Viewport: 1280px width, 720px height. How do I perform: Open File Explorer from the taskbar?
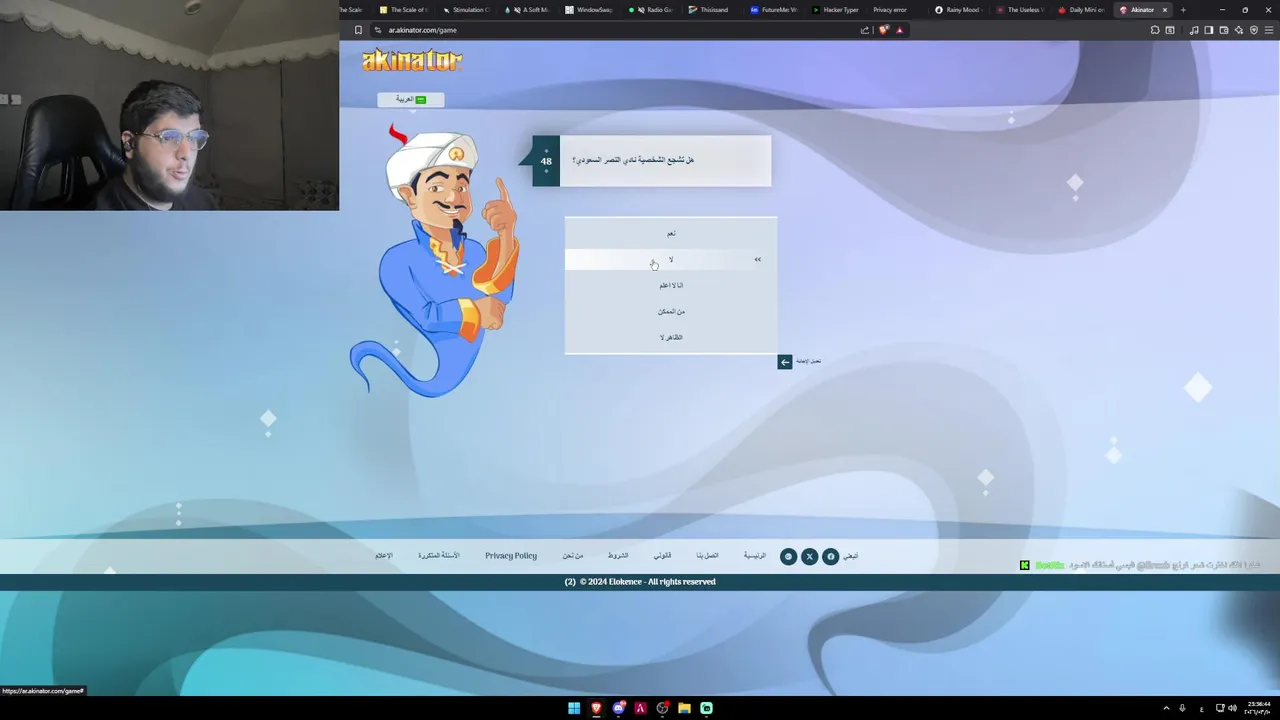click(x=684, y=708)
